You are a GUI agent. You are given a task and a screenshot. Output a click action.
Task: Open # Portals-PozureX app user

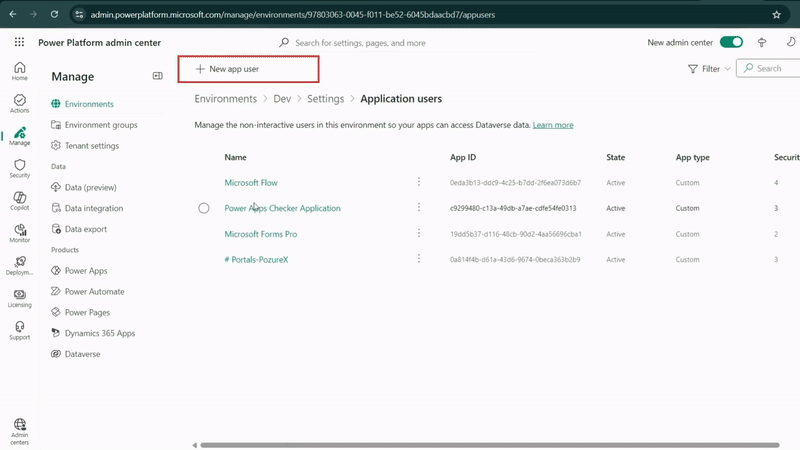[x=256, y=260]
